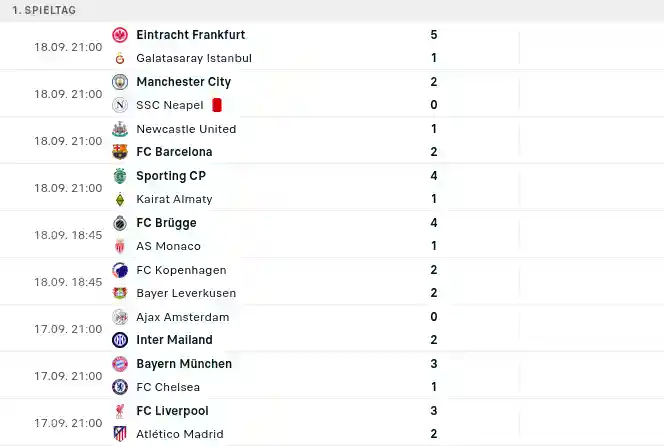Open the FC Brügge team link
The height and width of the screenshot is (447, 664).
(166, 223)
